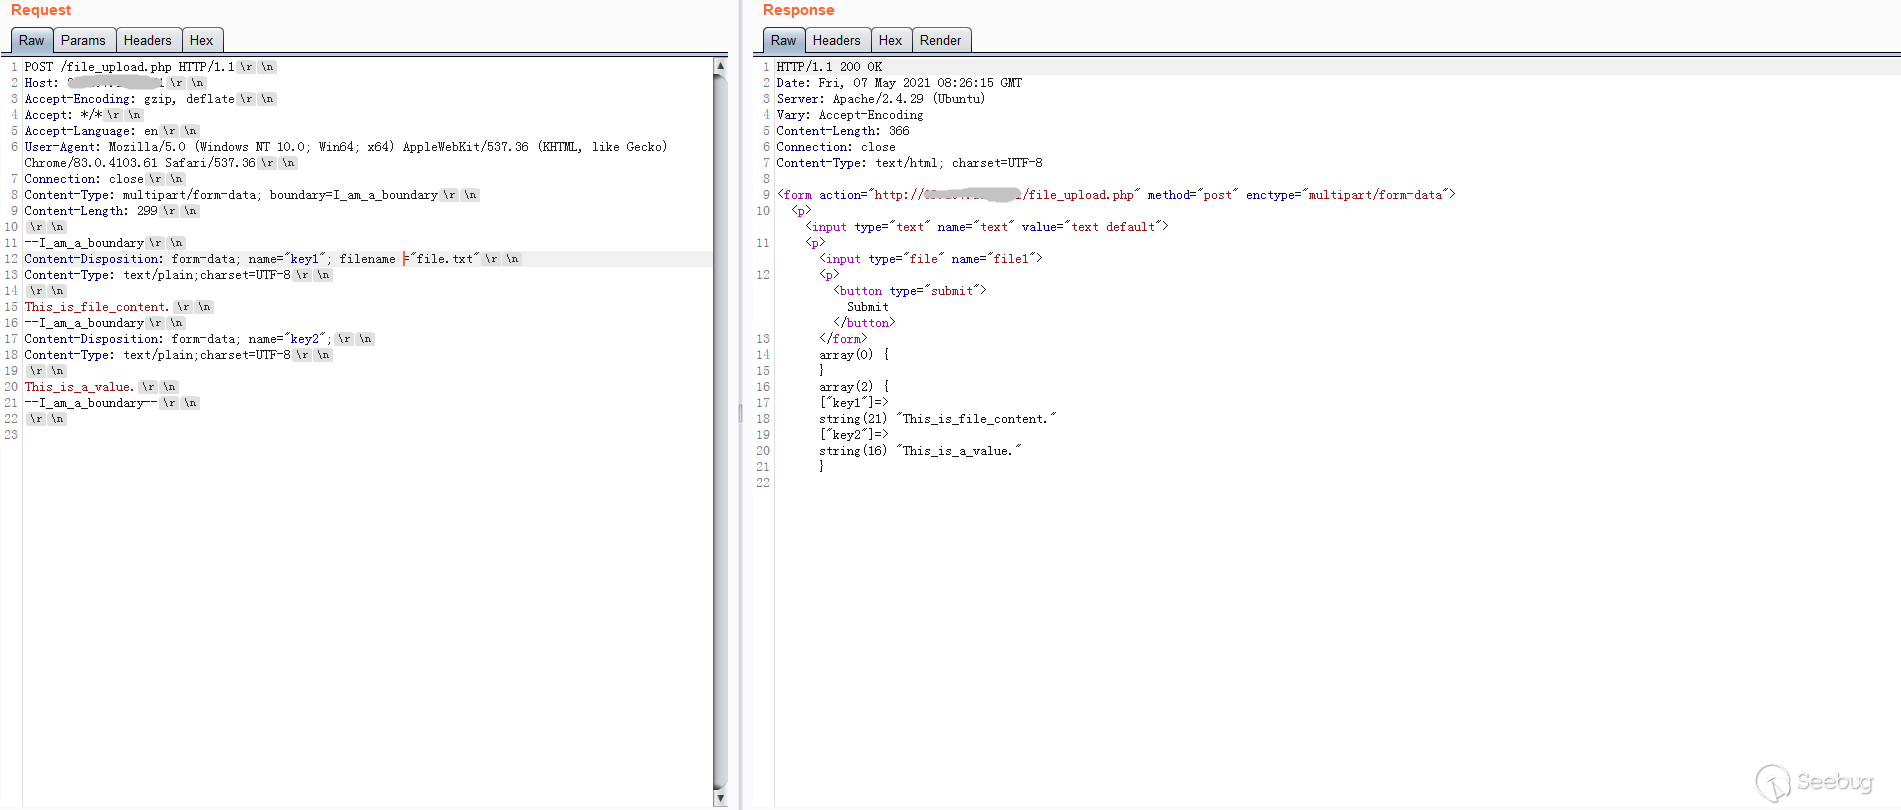
Task: Show the Request Hex view tab
Action: [201, 40]
